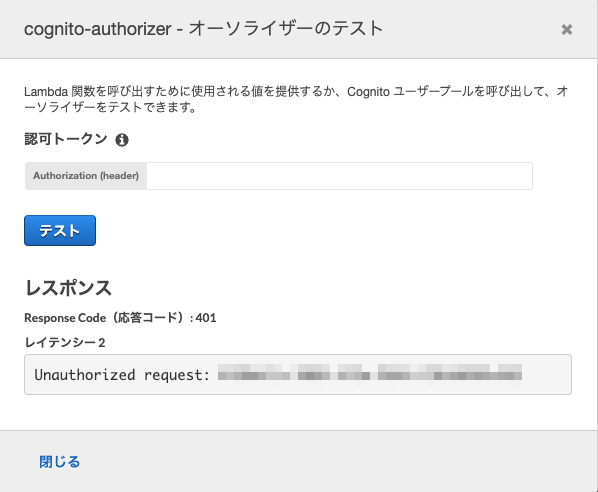598x492 pixels.
Task: Click the レイテンシー 2 latency text
Action: (65, 342)
